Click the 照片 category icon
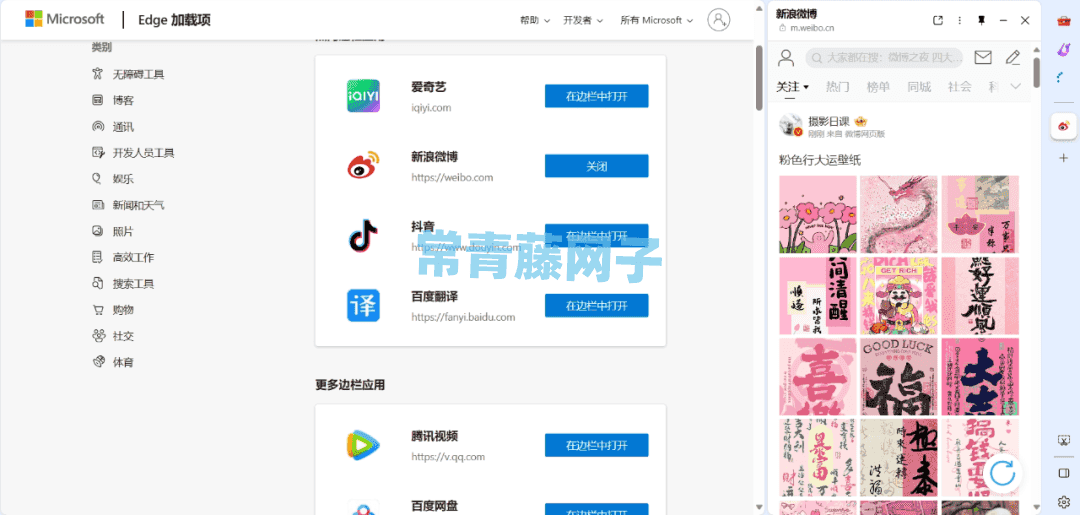 click(98, 231)
